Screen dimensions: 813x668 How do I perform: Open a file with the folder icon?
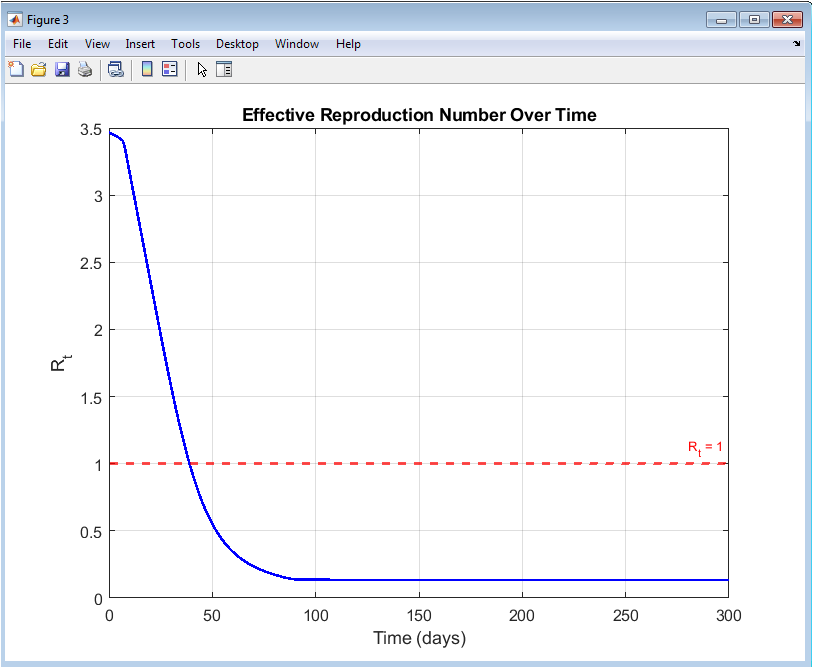pos(39,70)
